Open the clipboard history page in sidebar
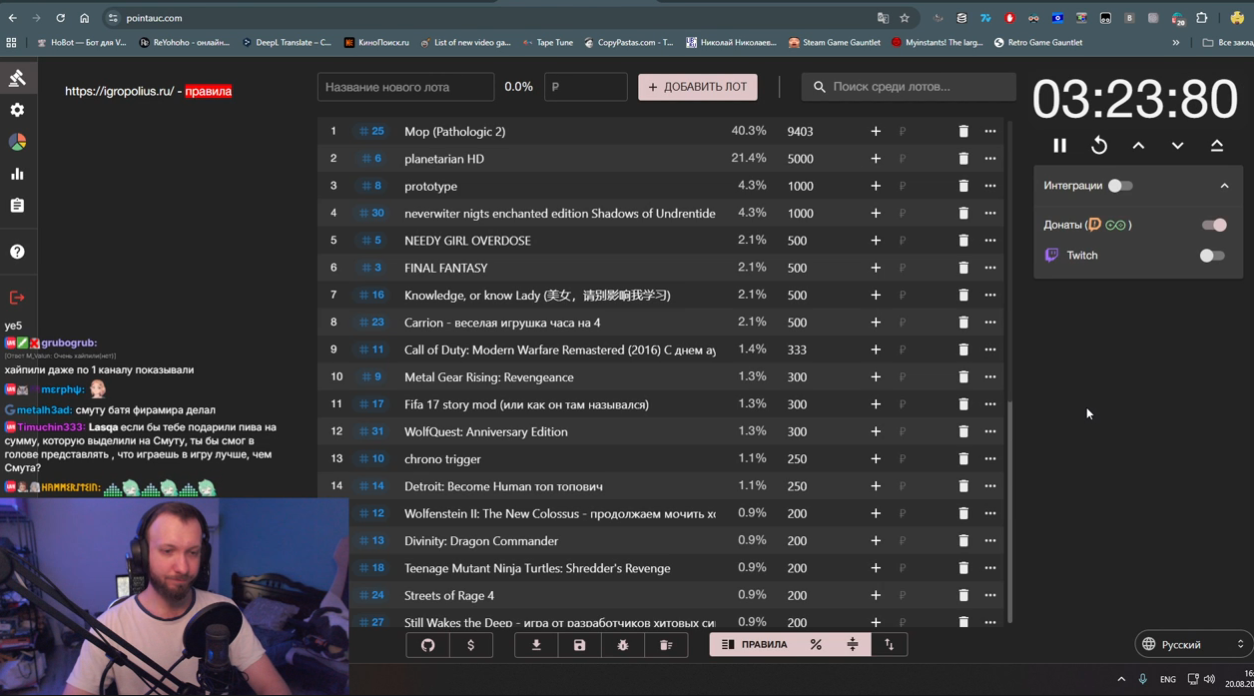This screenshot has height=696, width=1254. (17, 205)
